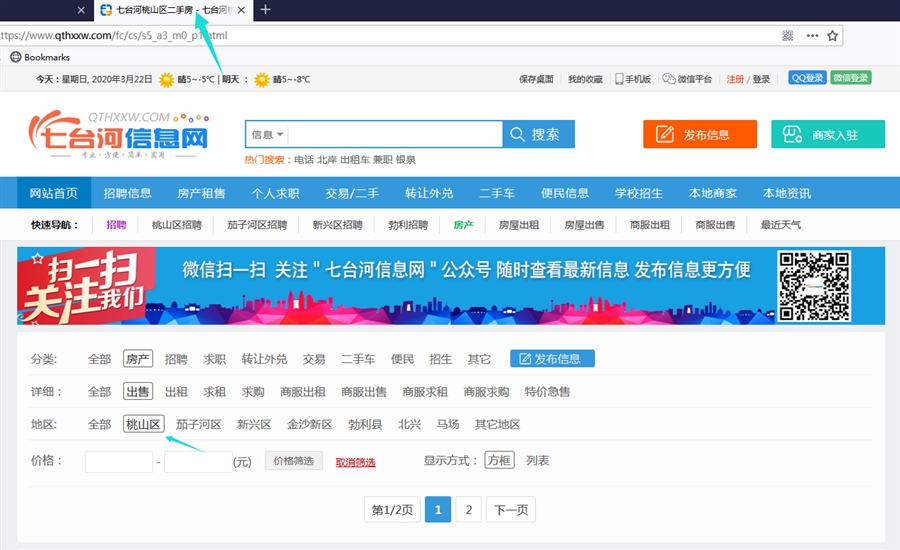Click the 取消筛选 link

[x=355, y=462]
